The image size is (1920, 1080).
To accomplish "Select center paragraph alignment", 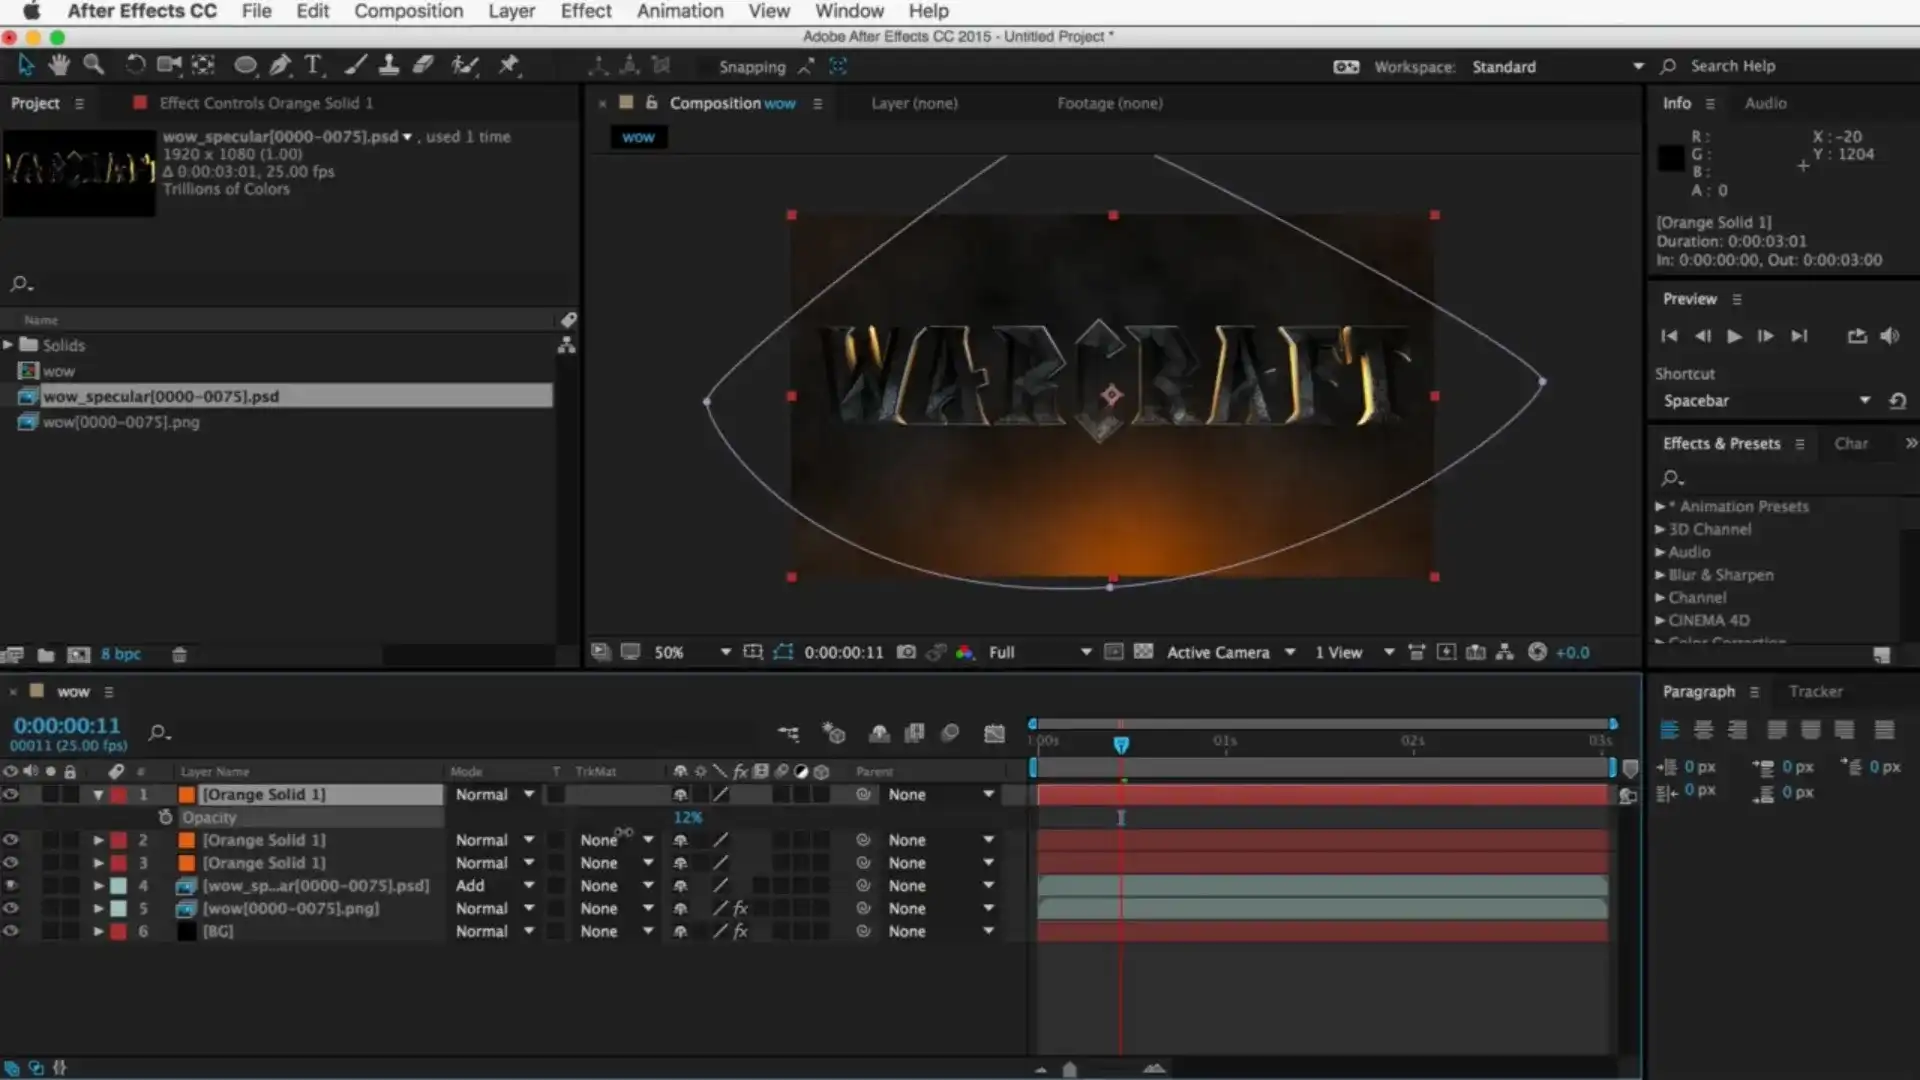I will 1703,730.
